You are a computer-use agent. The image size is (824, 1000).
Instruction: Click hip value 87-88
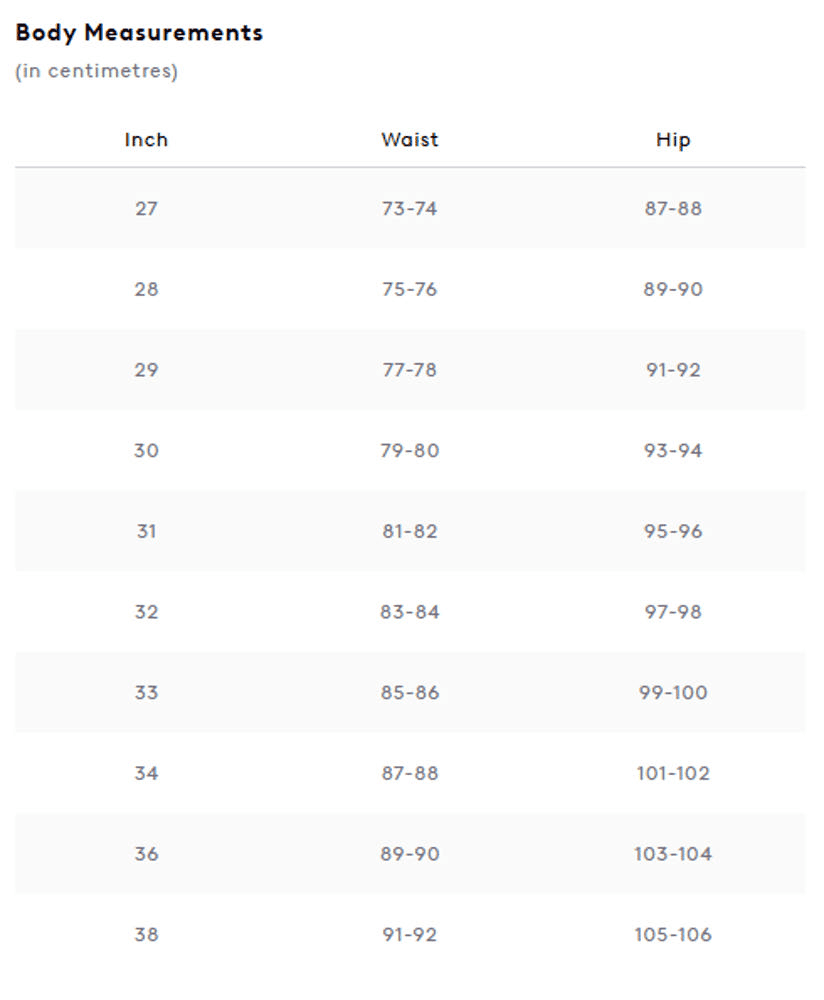(x=673, y=209)
